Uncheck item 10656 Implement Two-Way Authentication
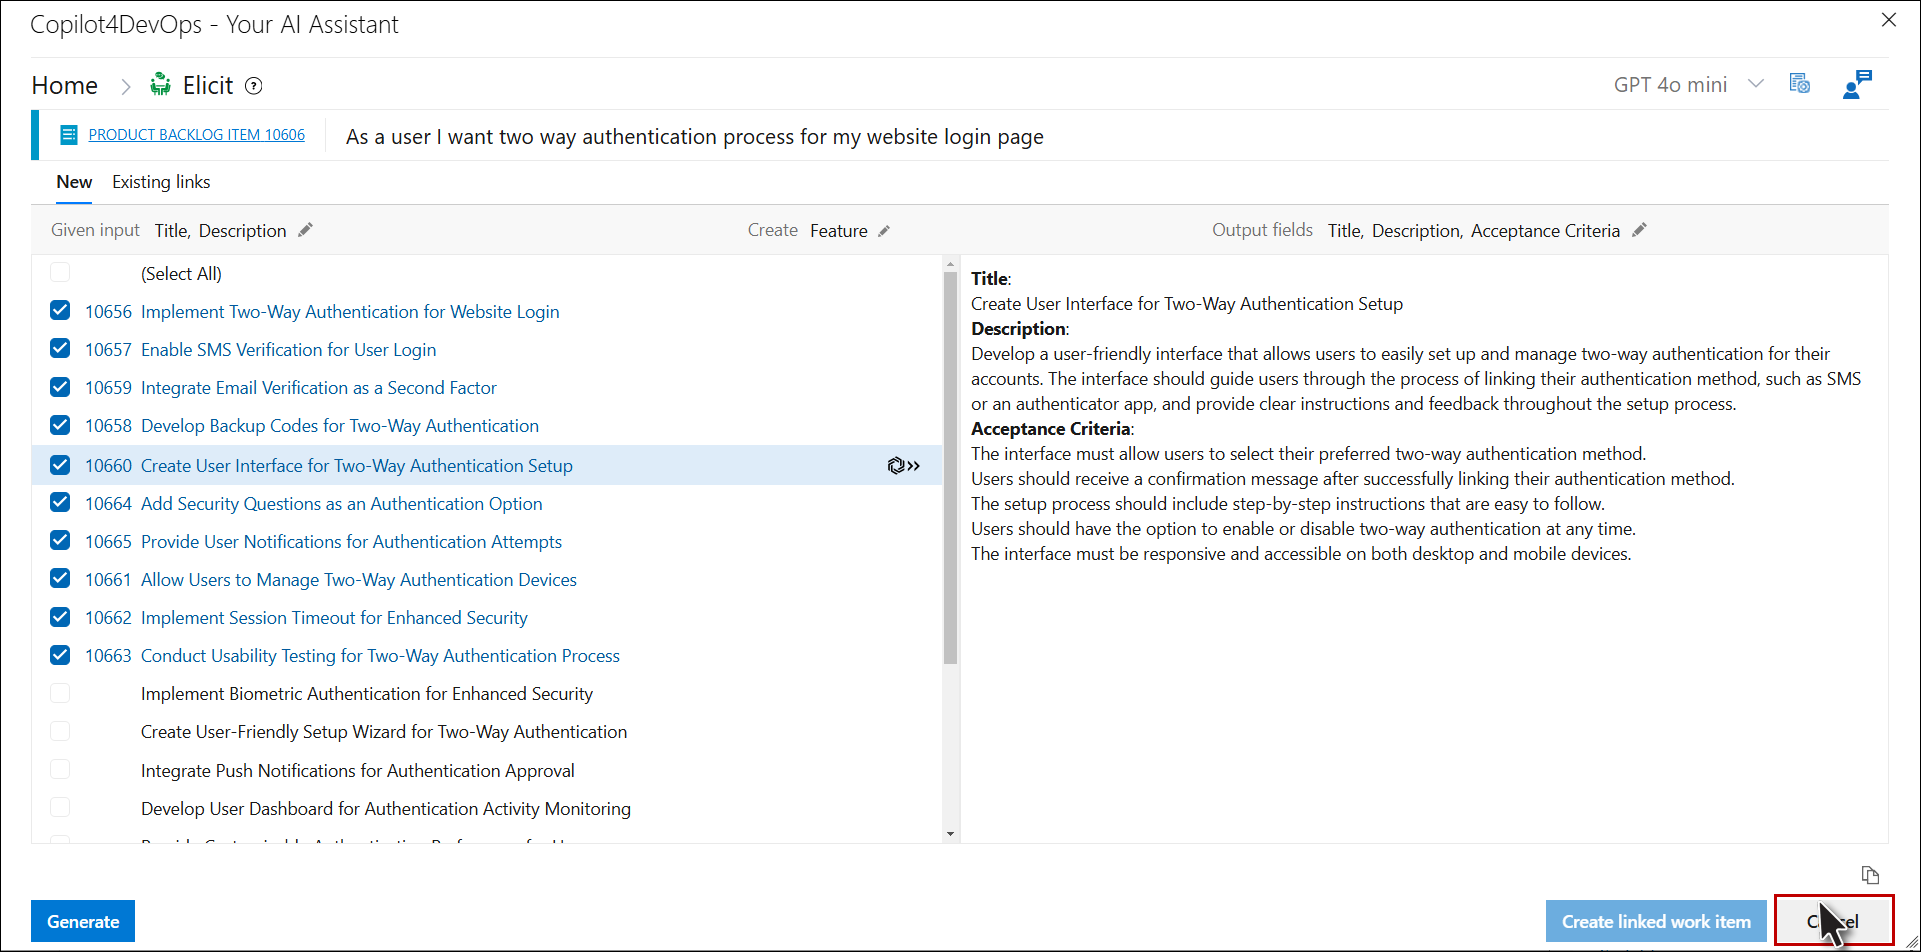Image resolution: width=1921 pixels, height=952 pixels. point(60,310)
